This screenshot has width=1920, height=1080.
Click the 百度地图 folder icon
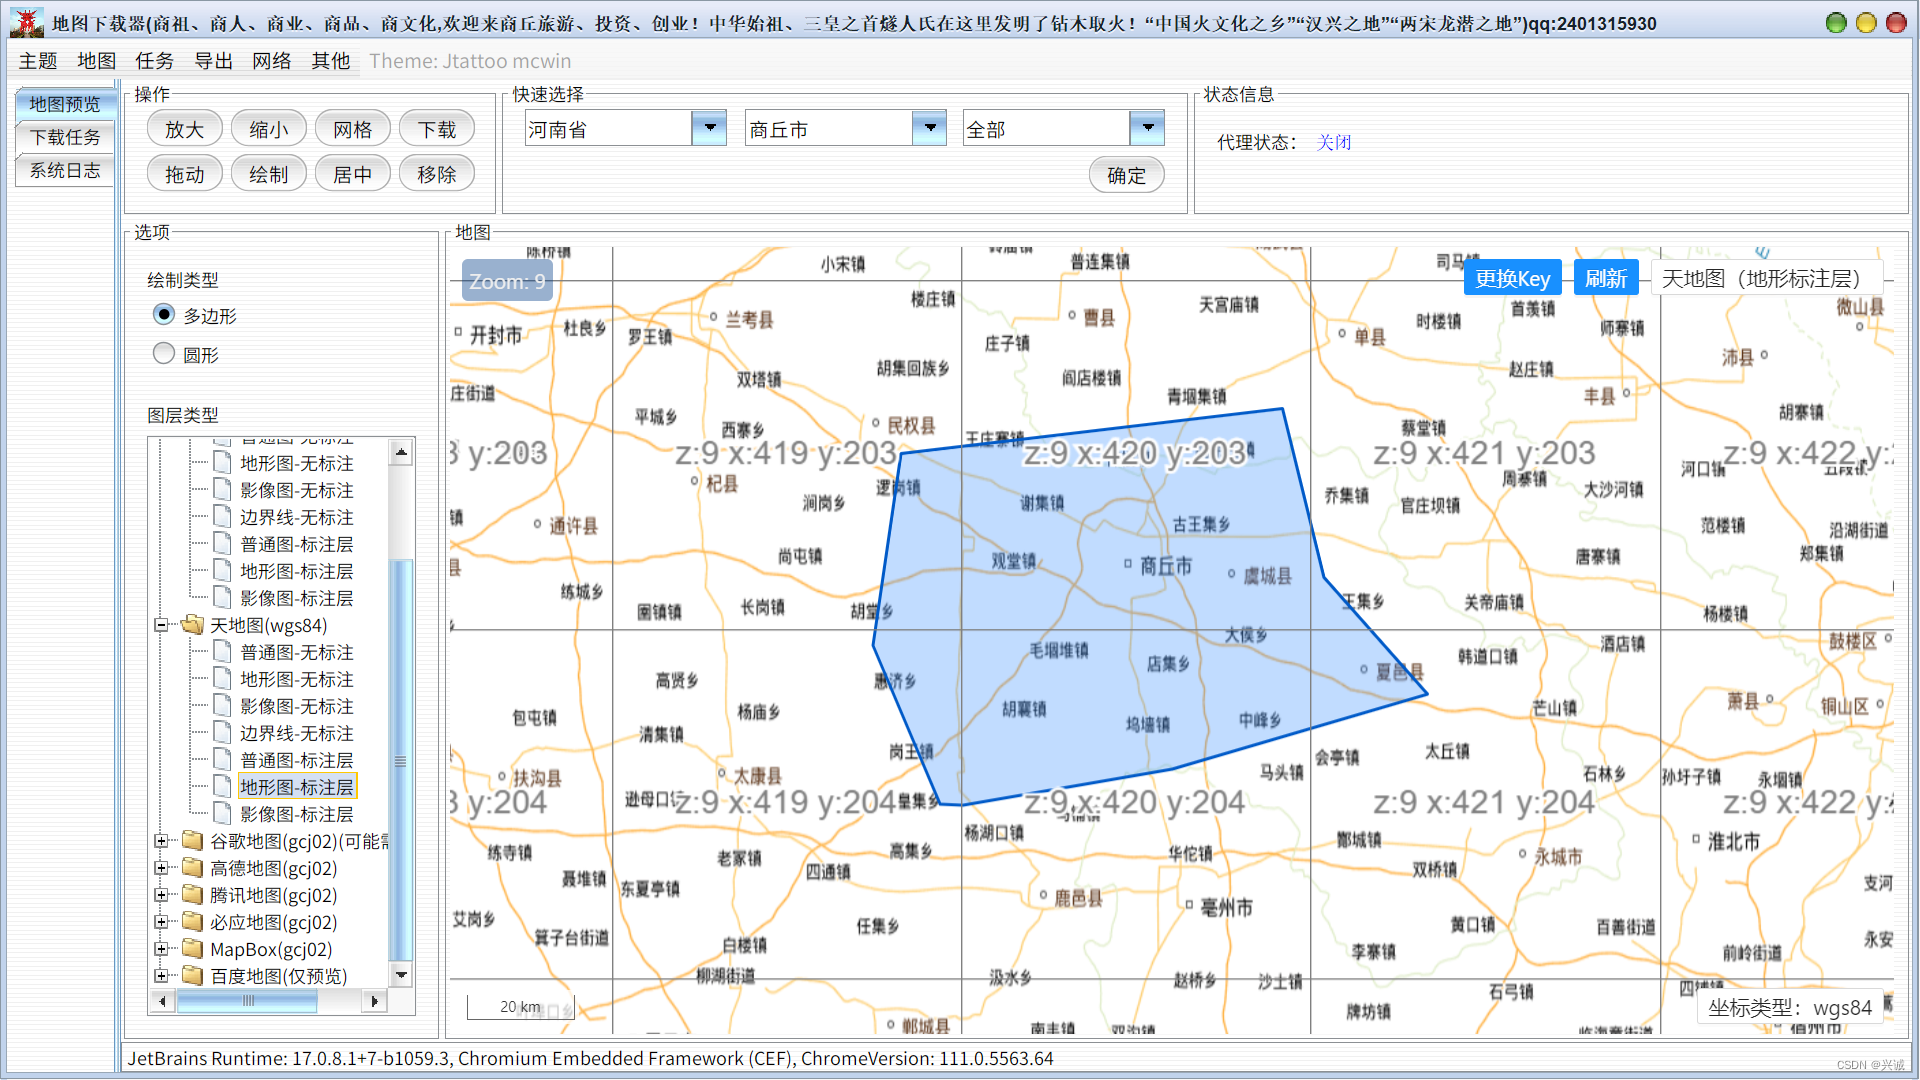[192, 976]
